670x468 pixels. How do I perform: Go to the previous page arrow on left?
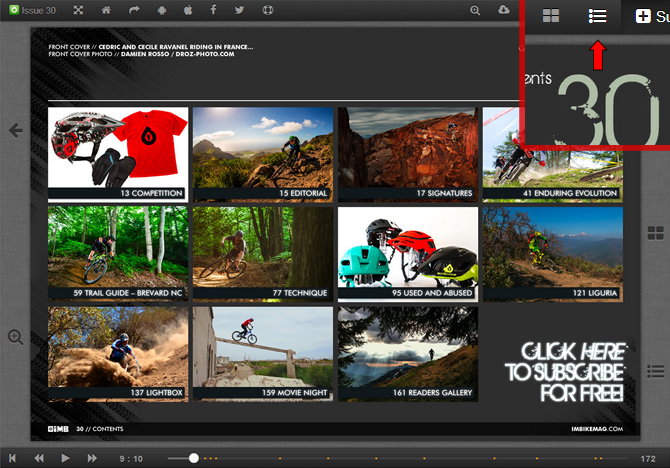coord(15,130)
